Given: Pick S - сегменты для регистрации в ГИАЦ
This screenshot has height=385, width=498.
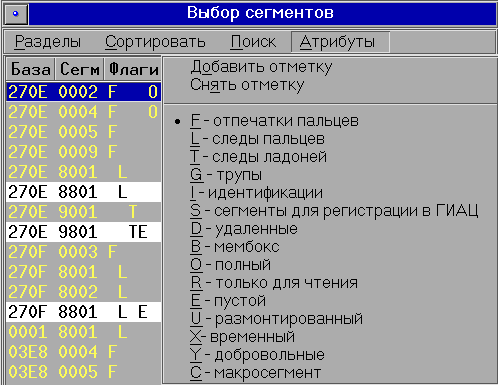Looking at the screenshot, I should coord(334,211).
